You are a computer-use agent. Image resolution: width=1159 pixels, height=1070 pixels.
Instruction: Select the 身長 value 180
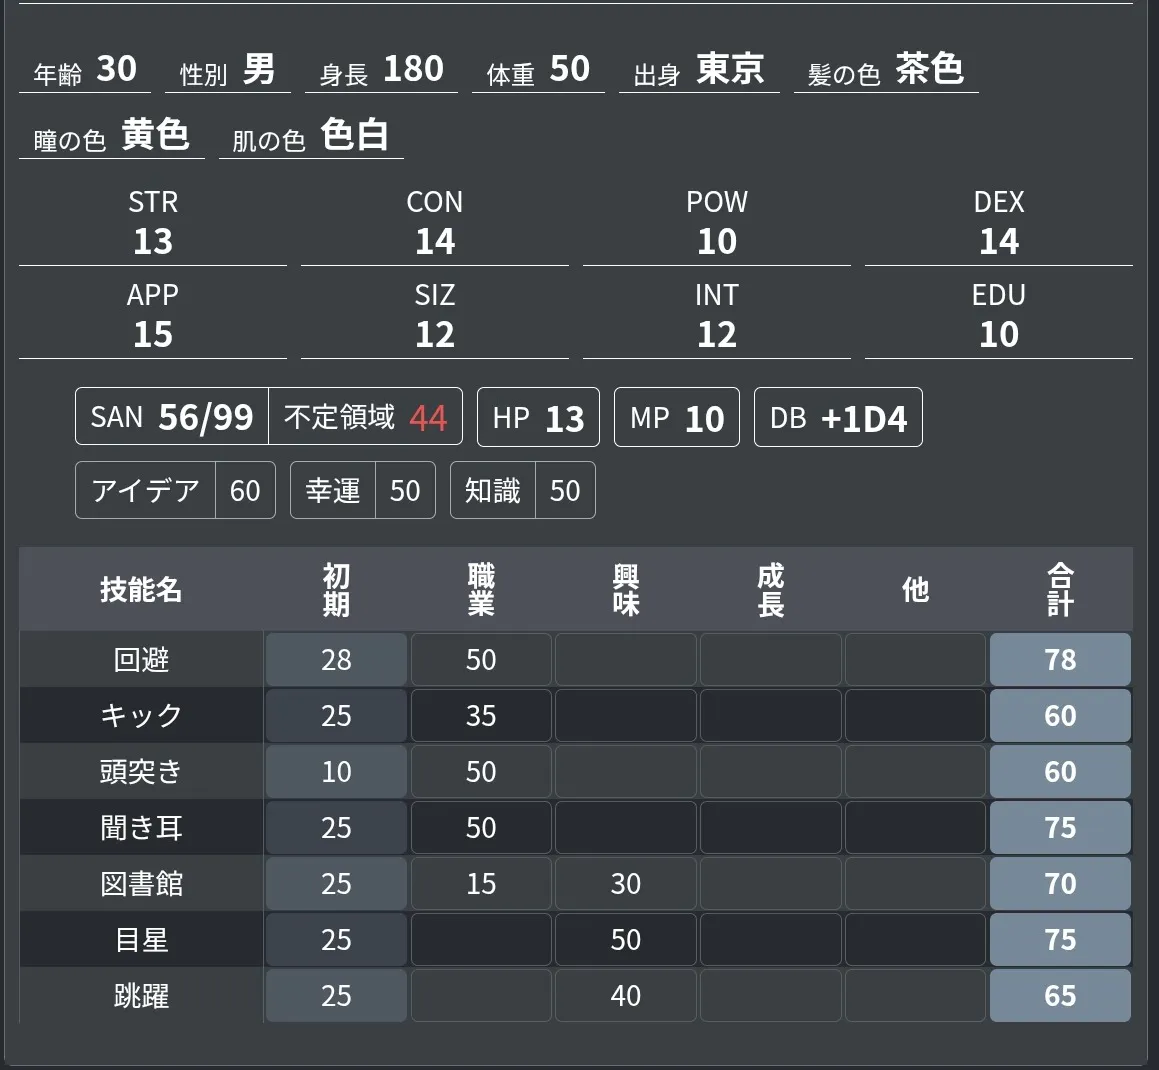[412, 70]
